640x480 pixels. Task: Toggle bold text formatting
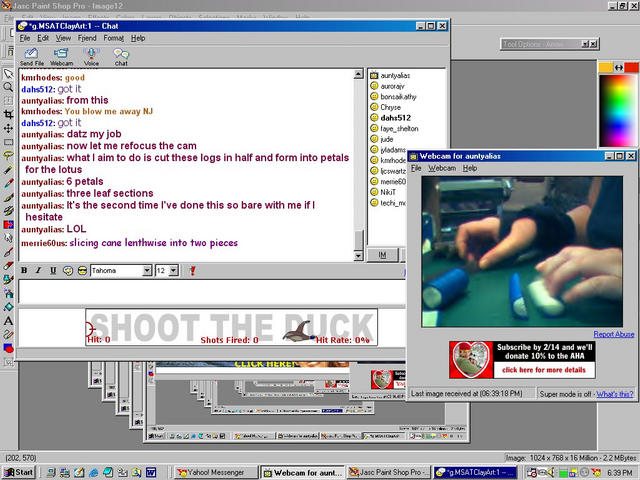[x=24, y=270]
